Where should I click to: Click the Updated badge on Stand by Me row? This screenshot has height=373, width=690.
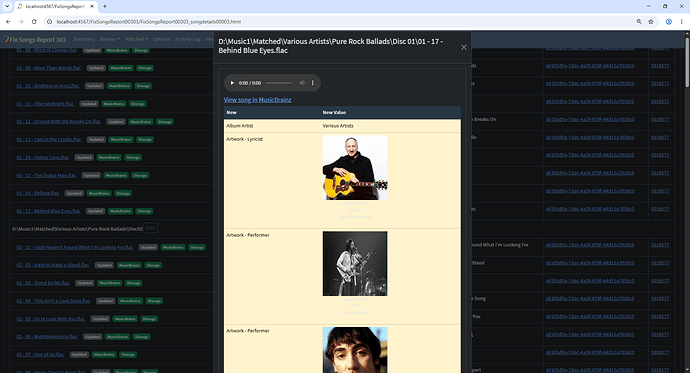click(84, 283)
